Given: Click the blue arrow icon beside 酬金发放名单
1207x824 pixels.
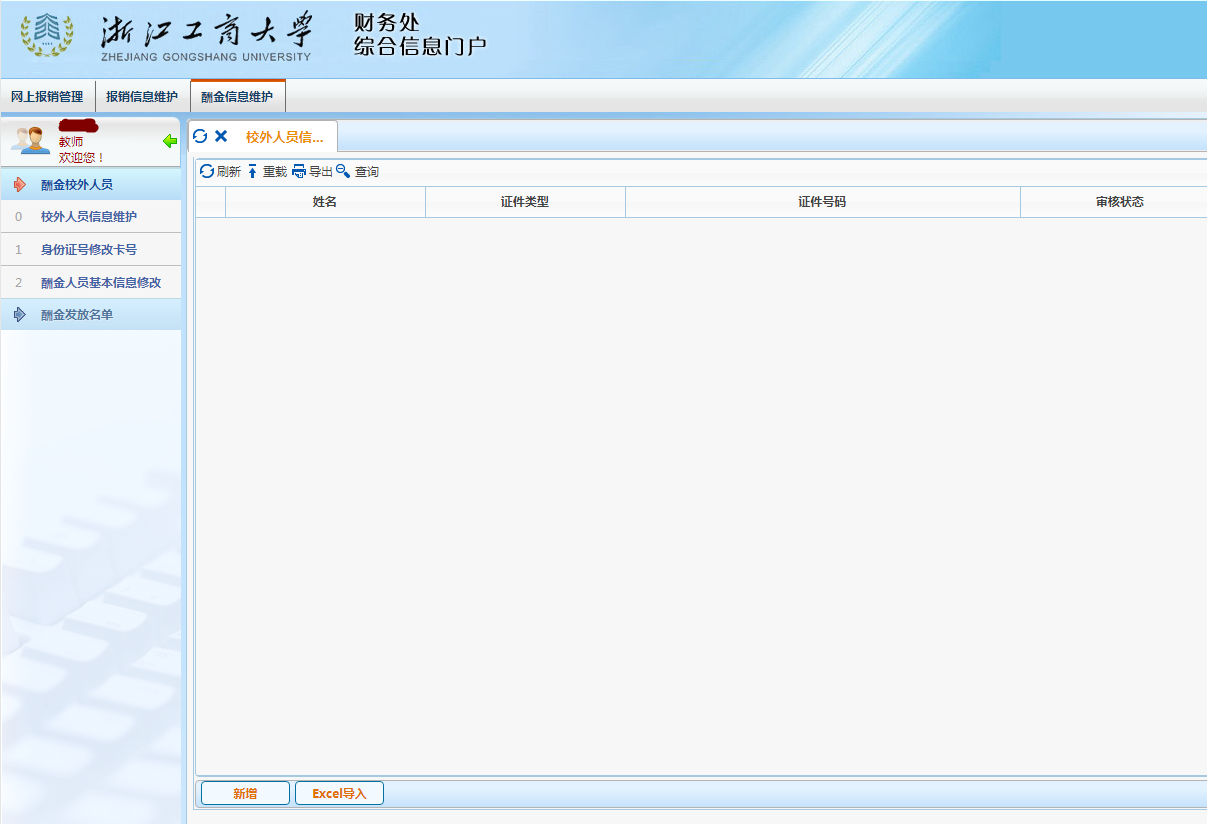Looking at the screenshot, I should tap(18, 313).
